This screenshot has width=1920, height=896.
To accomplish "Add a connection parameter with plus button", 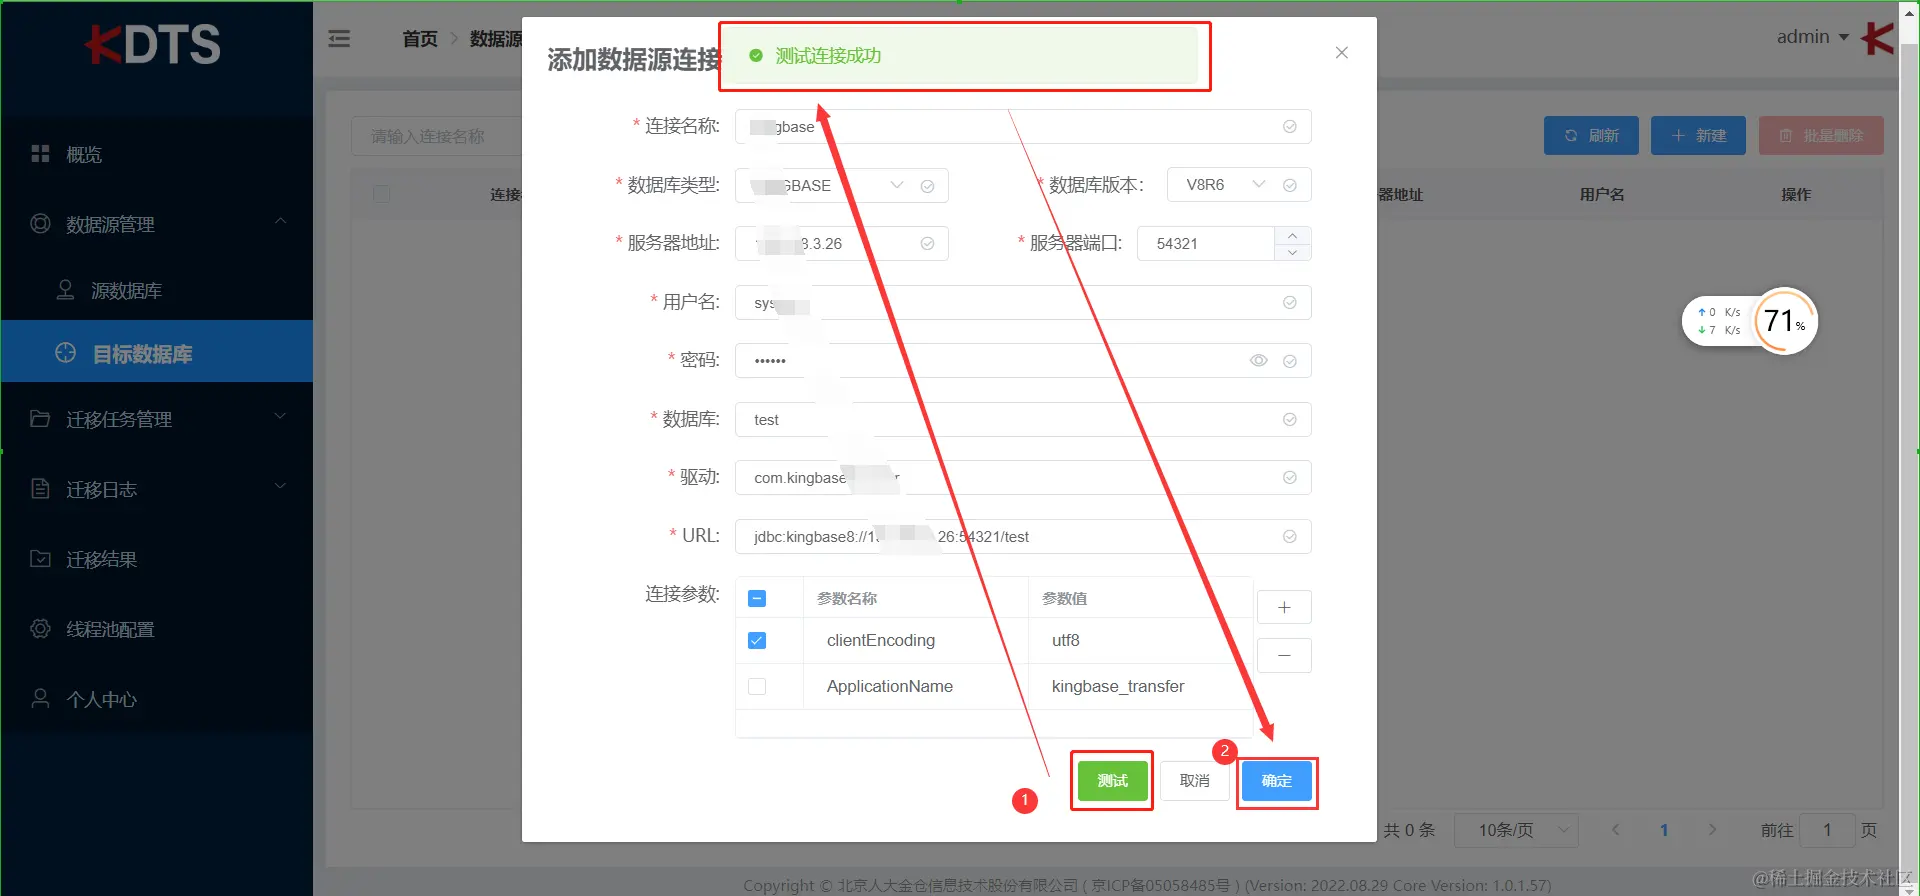I will pos(1284,607).
